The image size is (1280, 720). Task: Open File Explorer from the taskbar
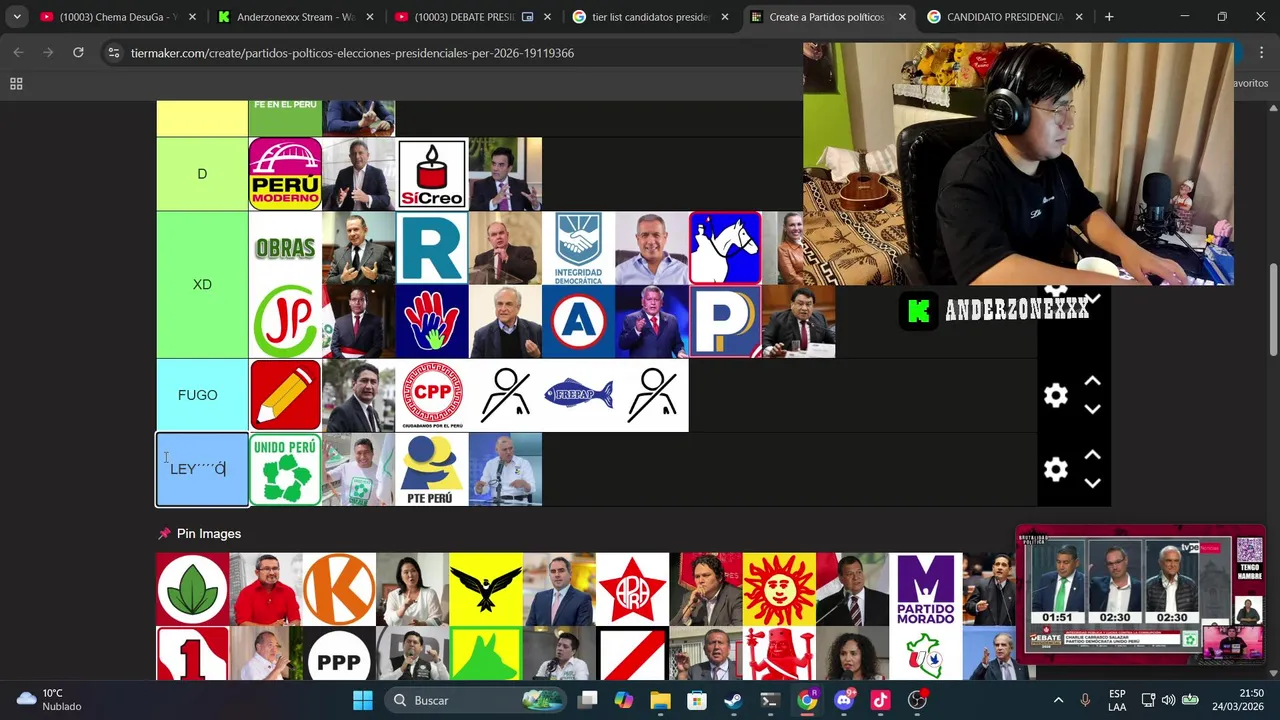pos(660,700)
